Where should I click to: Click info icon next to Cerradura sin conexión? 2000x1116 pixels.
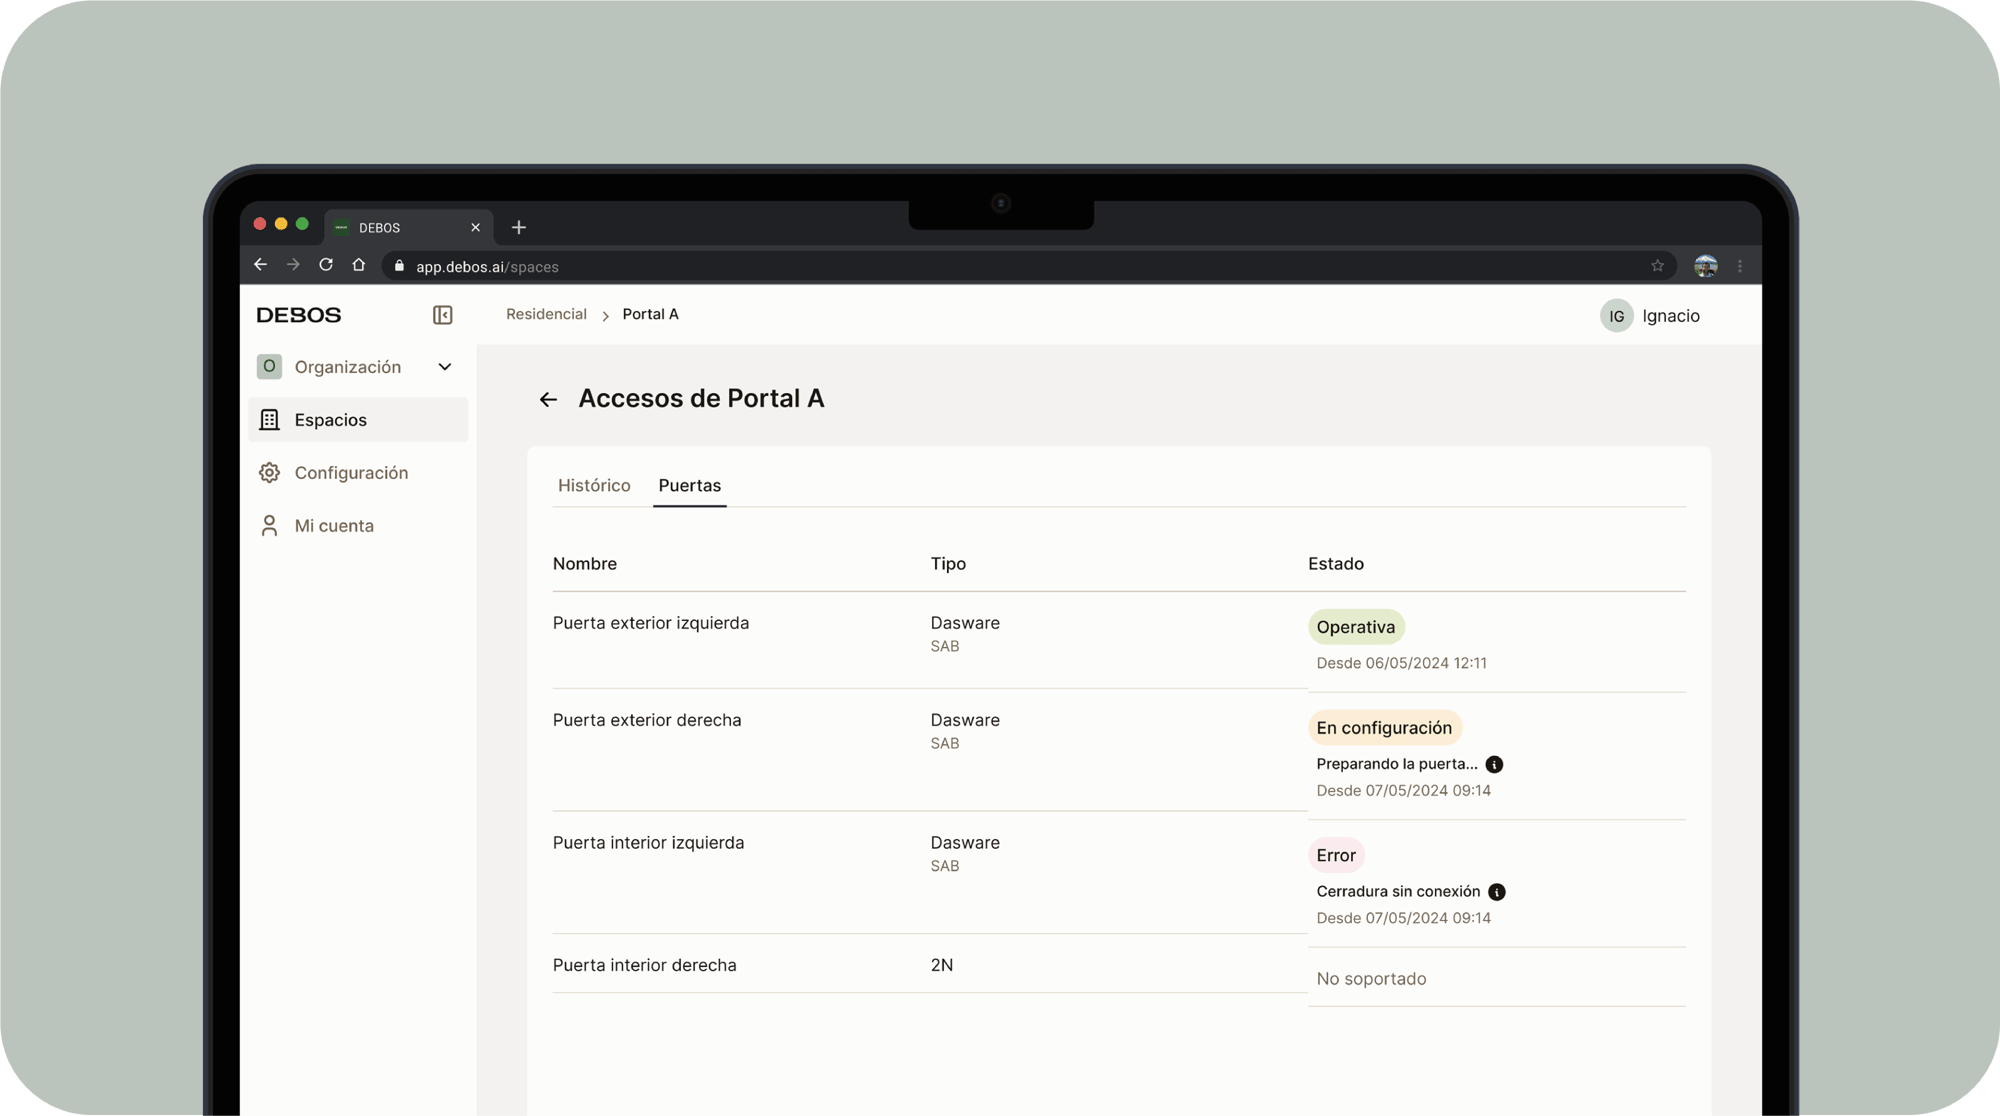[1496, 891]
